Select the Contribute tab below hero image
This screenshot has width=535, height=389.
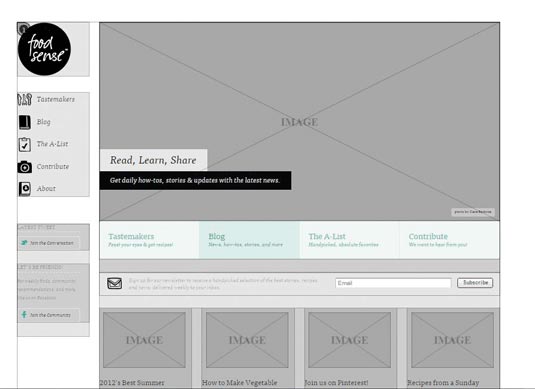(x=449, y=240)
